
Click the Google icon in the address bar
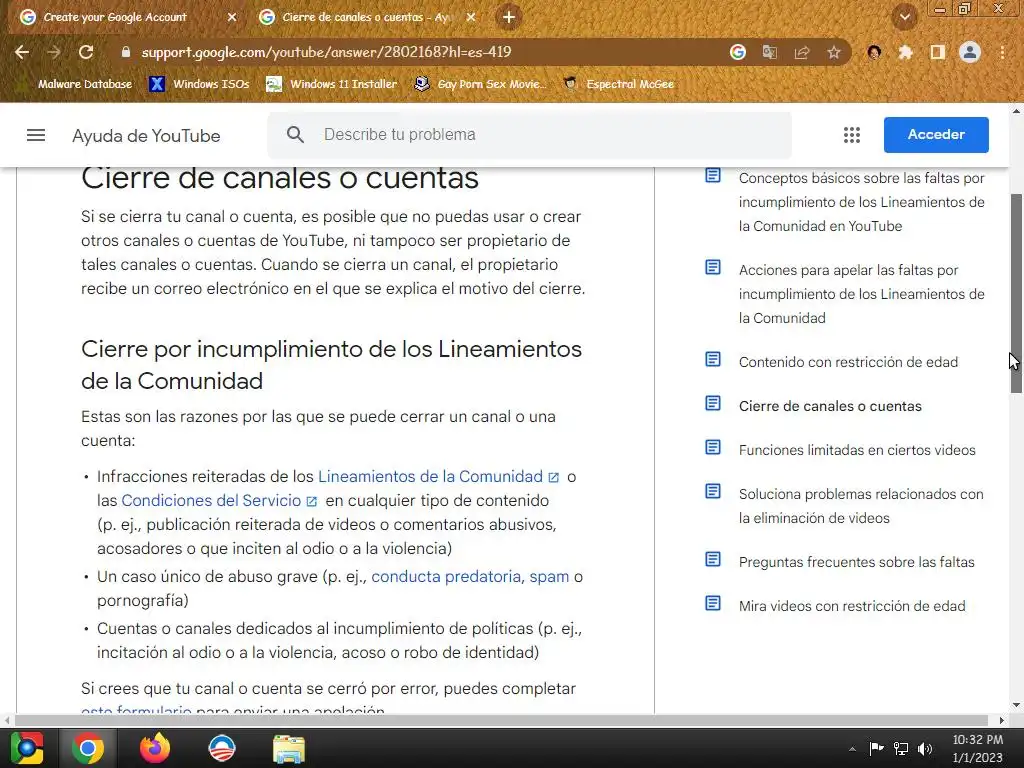(737, 52)
